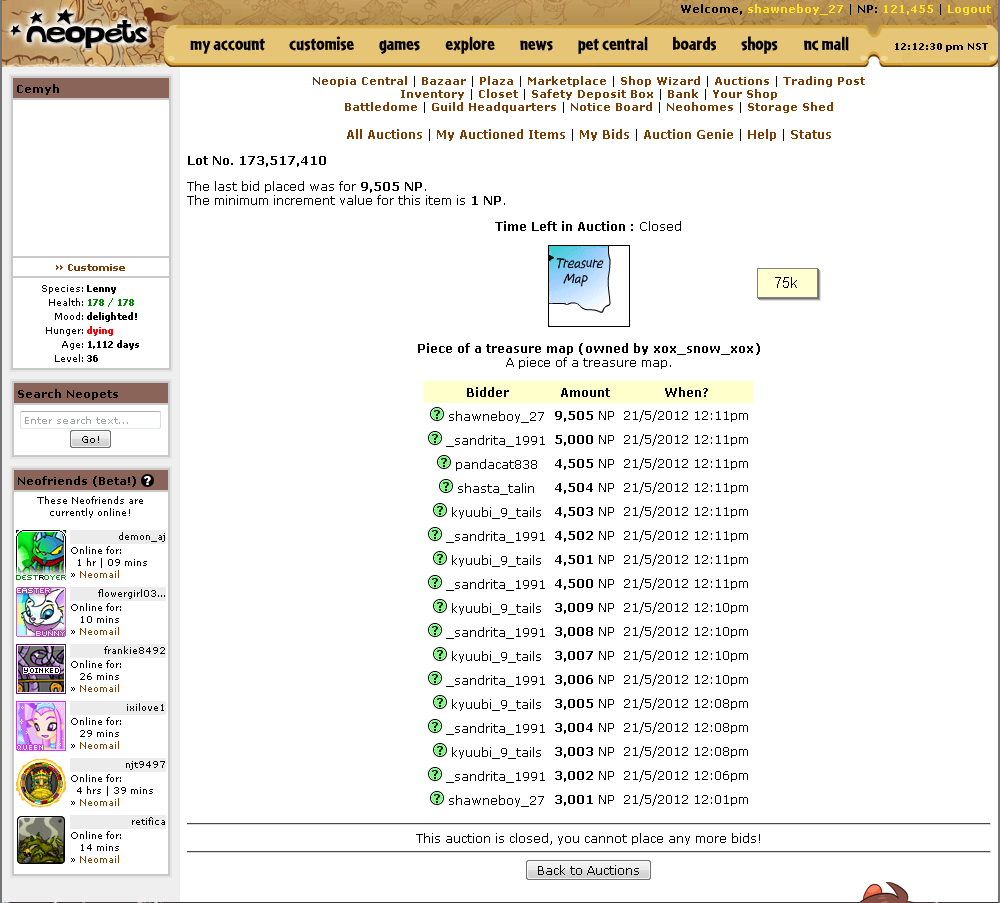Click the green icon beside the 3,003 NP bid
The height and width of the screenshot is (903, 1000).
(x=440, y=751)
